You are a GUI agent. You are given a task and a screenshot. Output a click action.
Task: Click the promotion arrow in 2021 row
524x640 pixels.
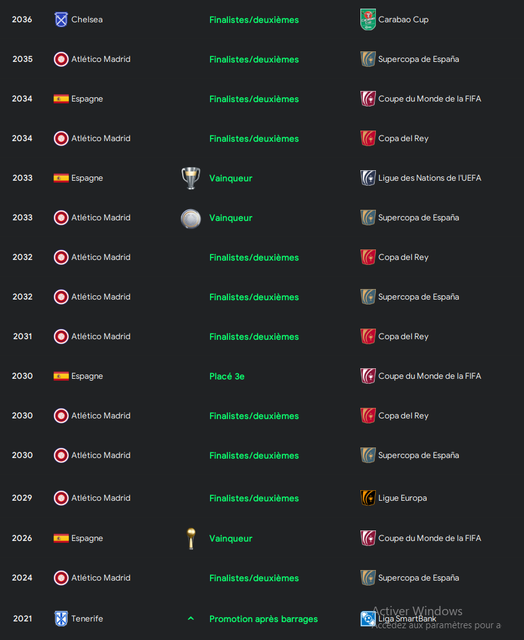tap(191, 619)
